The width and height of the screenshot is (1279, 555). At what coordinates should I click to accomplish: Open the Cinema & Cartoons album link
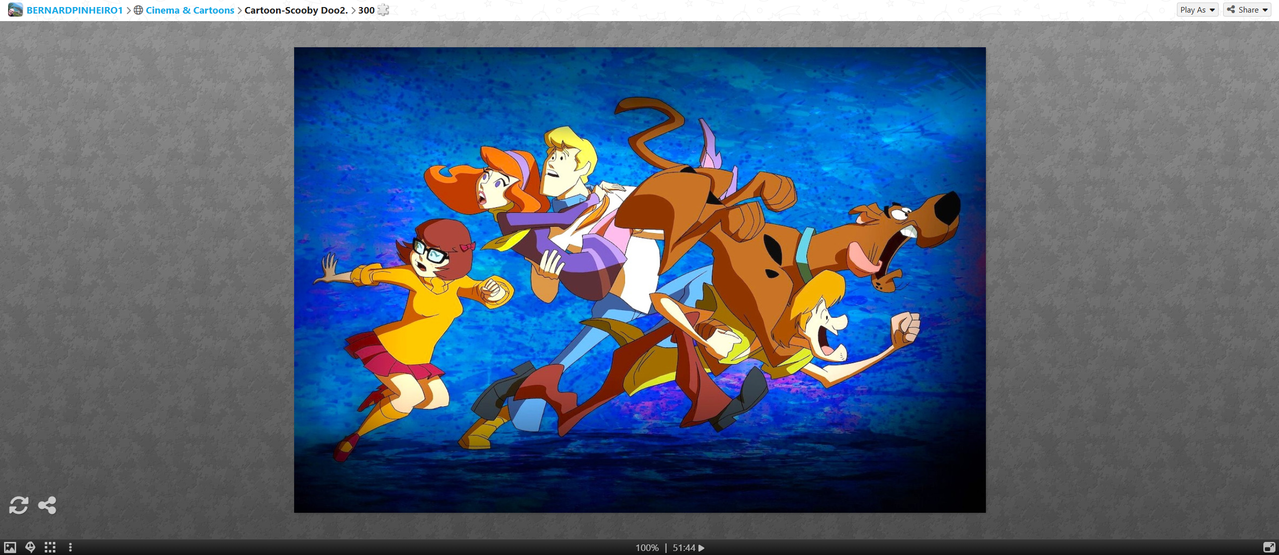click(190, 10)
